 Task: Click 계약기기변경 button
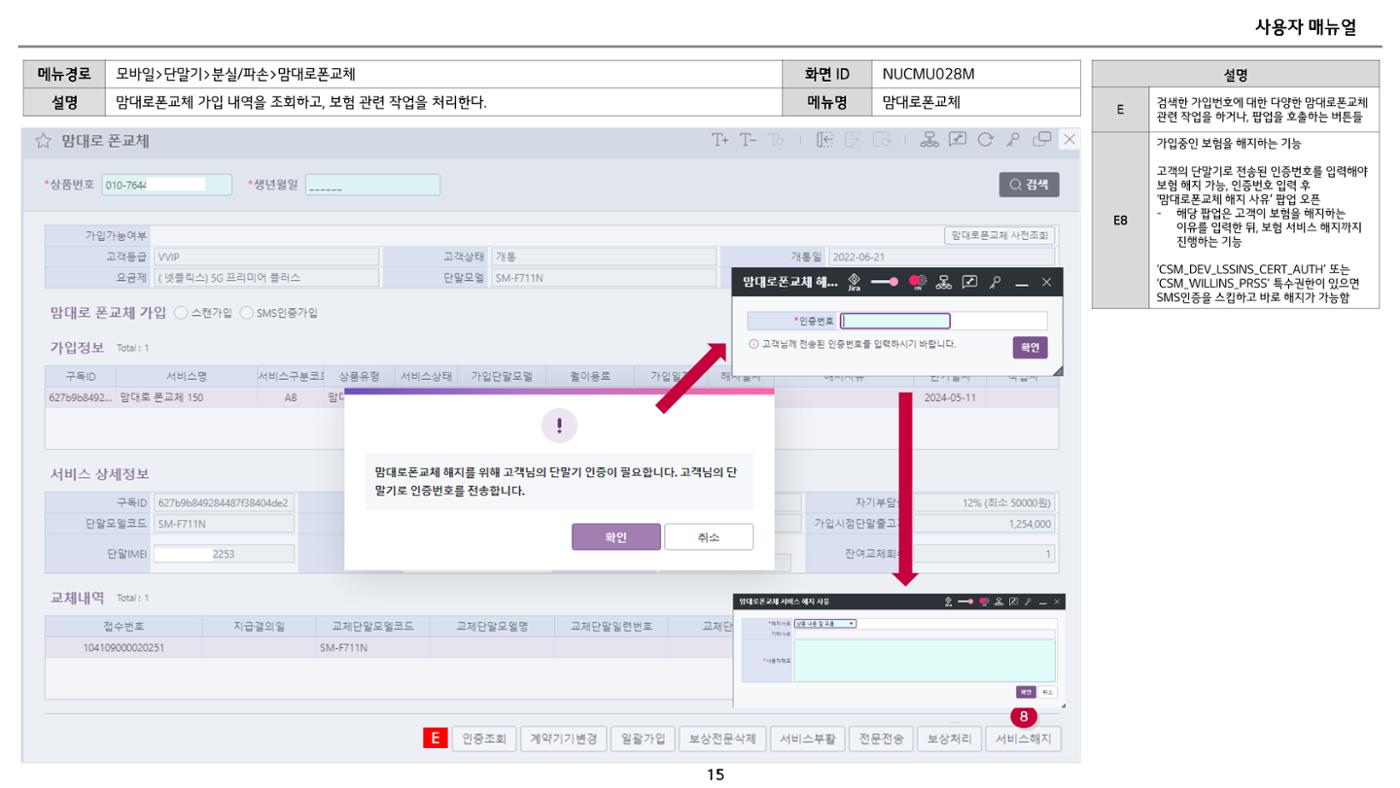click(x=563, y=739)
